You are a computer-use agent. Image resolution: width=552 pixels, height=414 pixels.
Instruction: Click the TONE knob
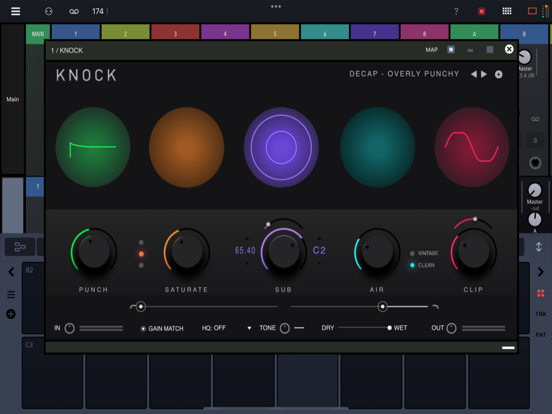coord(284,328)
